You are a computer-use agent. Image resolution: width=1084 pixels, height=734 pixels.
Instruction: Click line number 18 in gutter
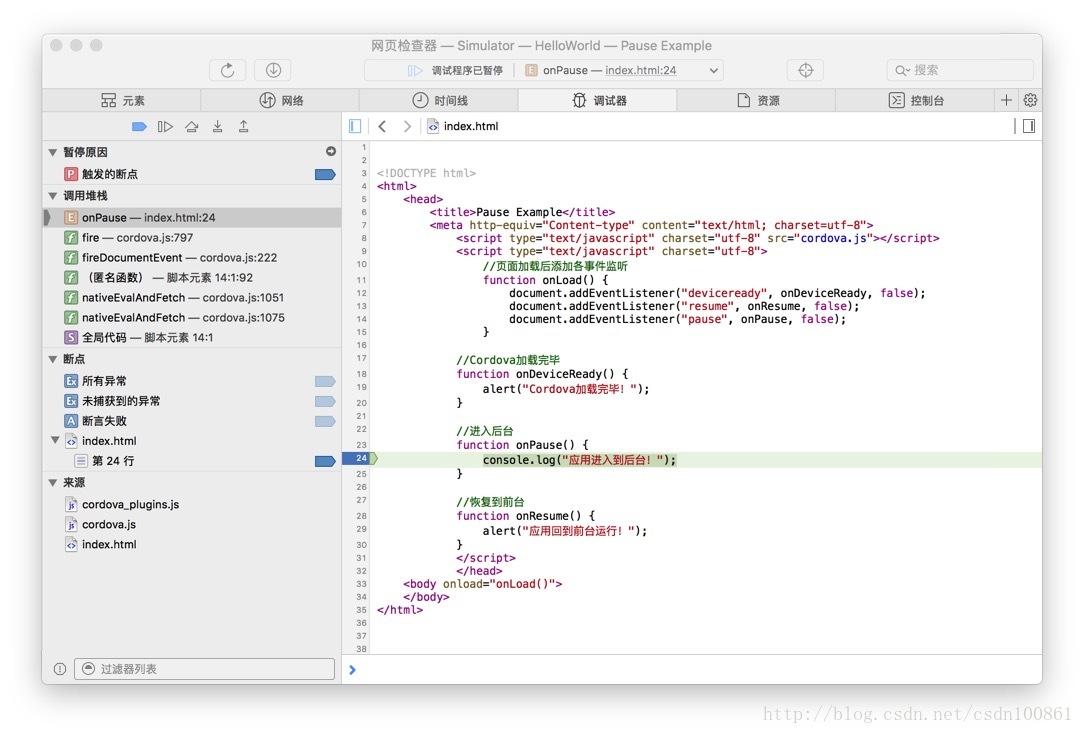[x=362, y=375]
